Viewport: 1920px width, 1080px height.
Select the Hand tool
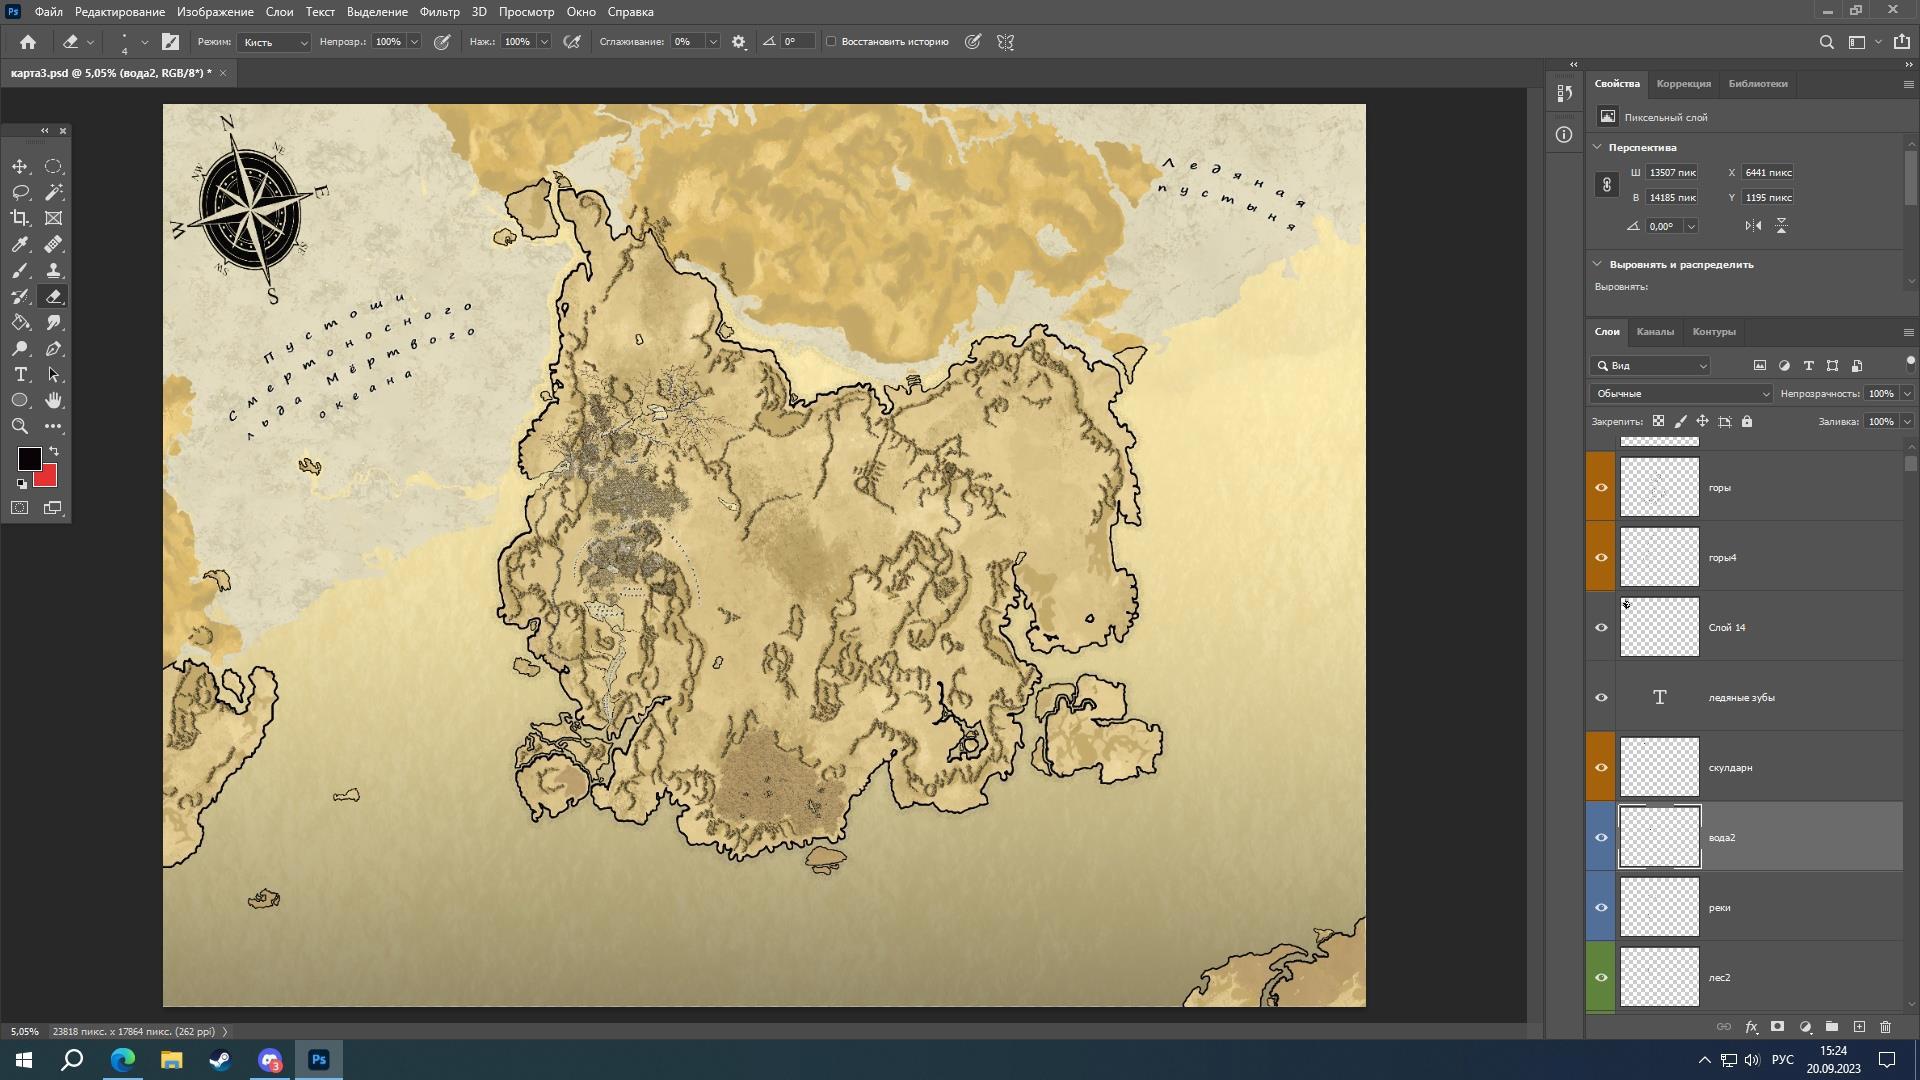coord(54,400)
